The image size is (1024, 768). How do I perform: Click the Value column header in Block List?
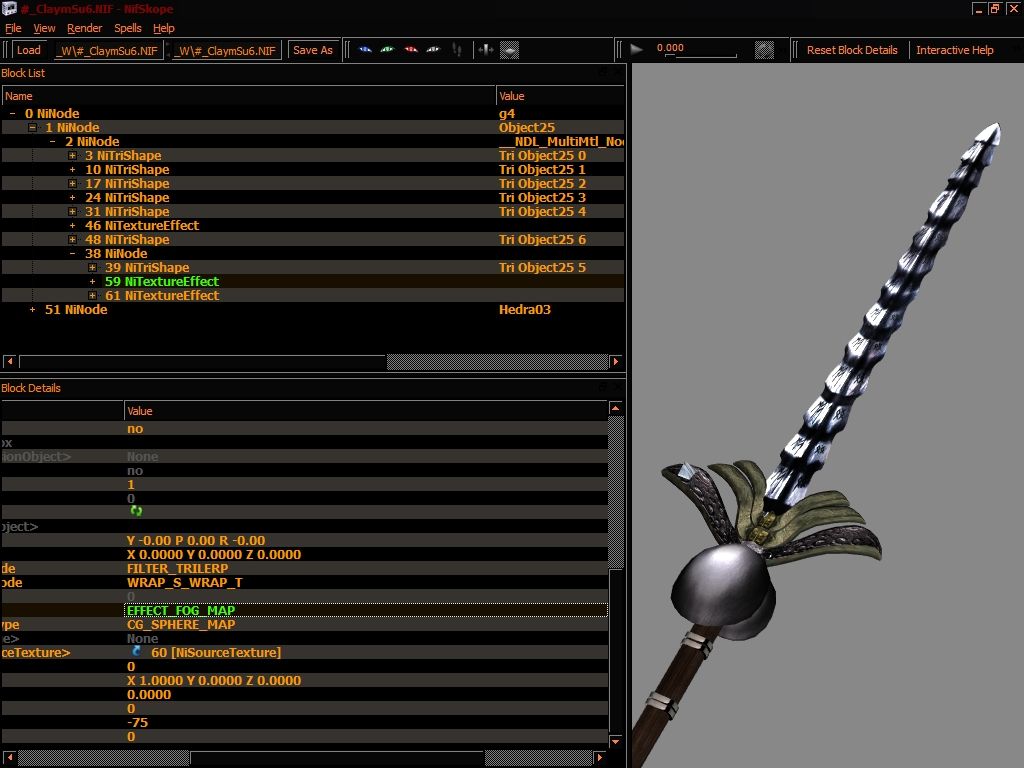(560, 96)
